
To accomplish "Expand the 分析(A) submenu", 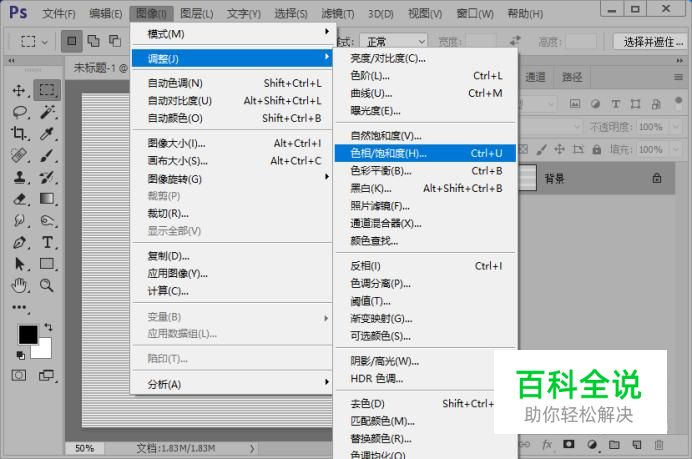I will click(232, 384).
